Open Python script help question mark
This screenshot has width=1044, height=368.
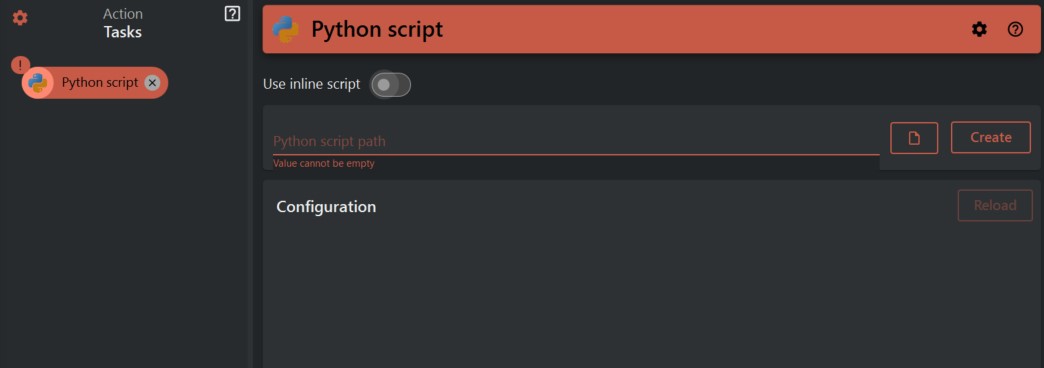point(1015,29)
